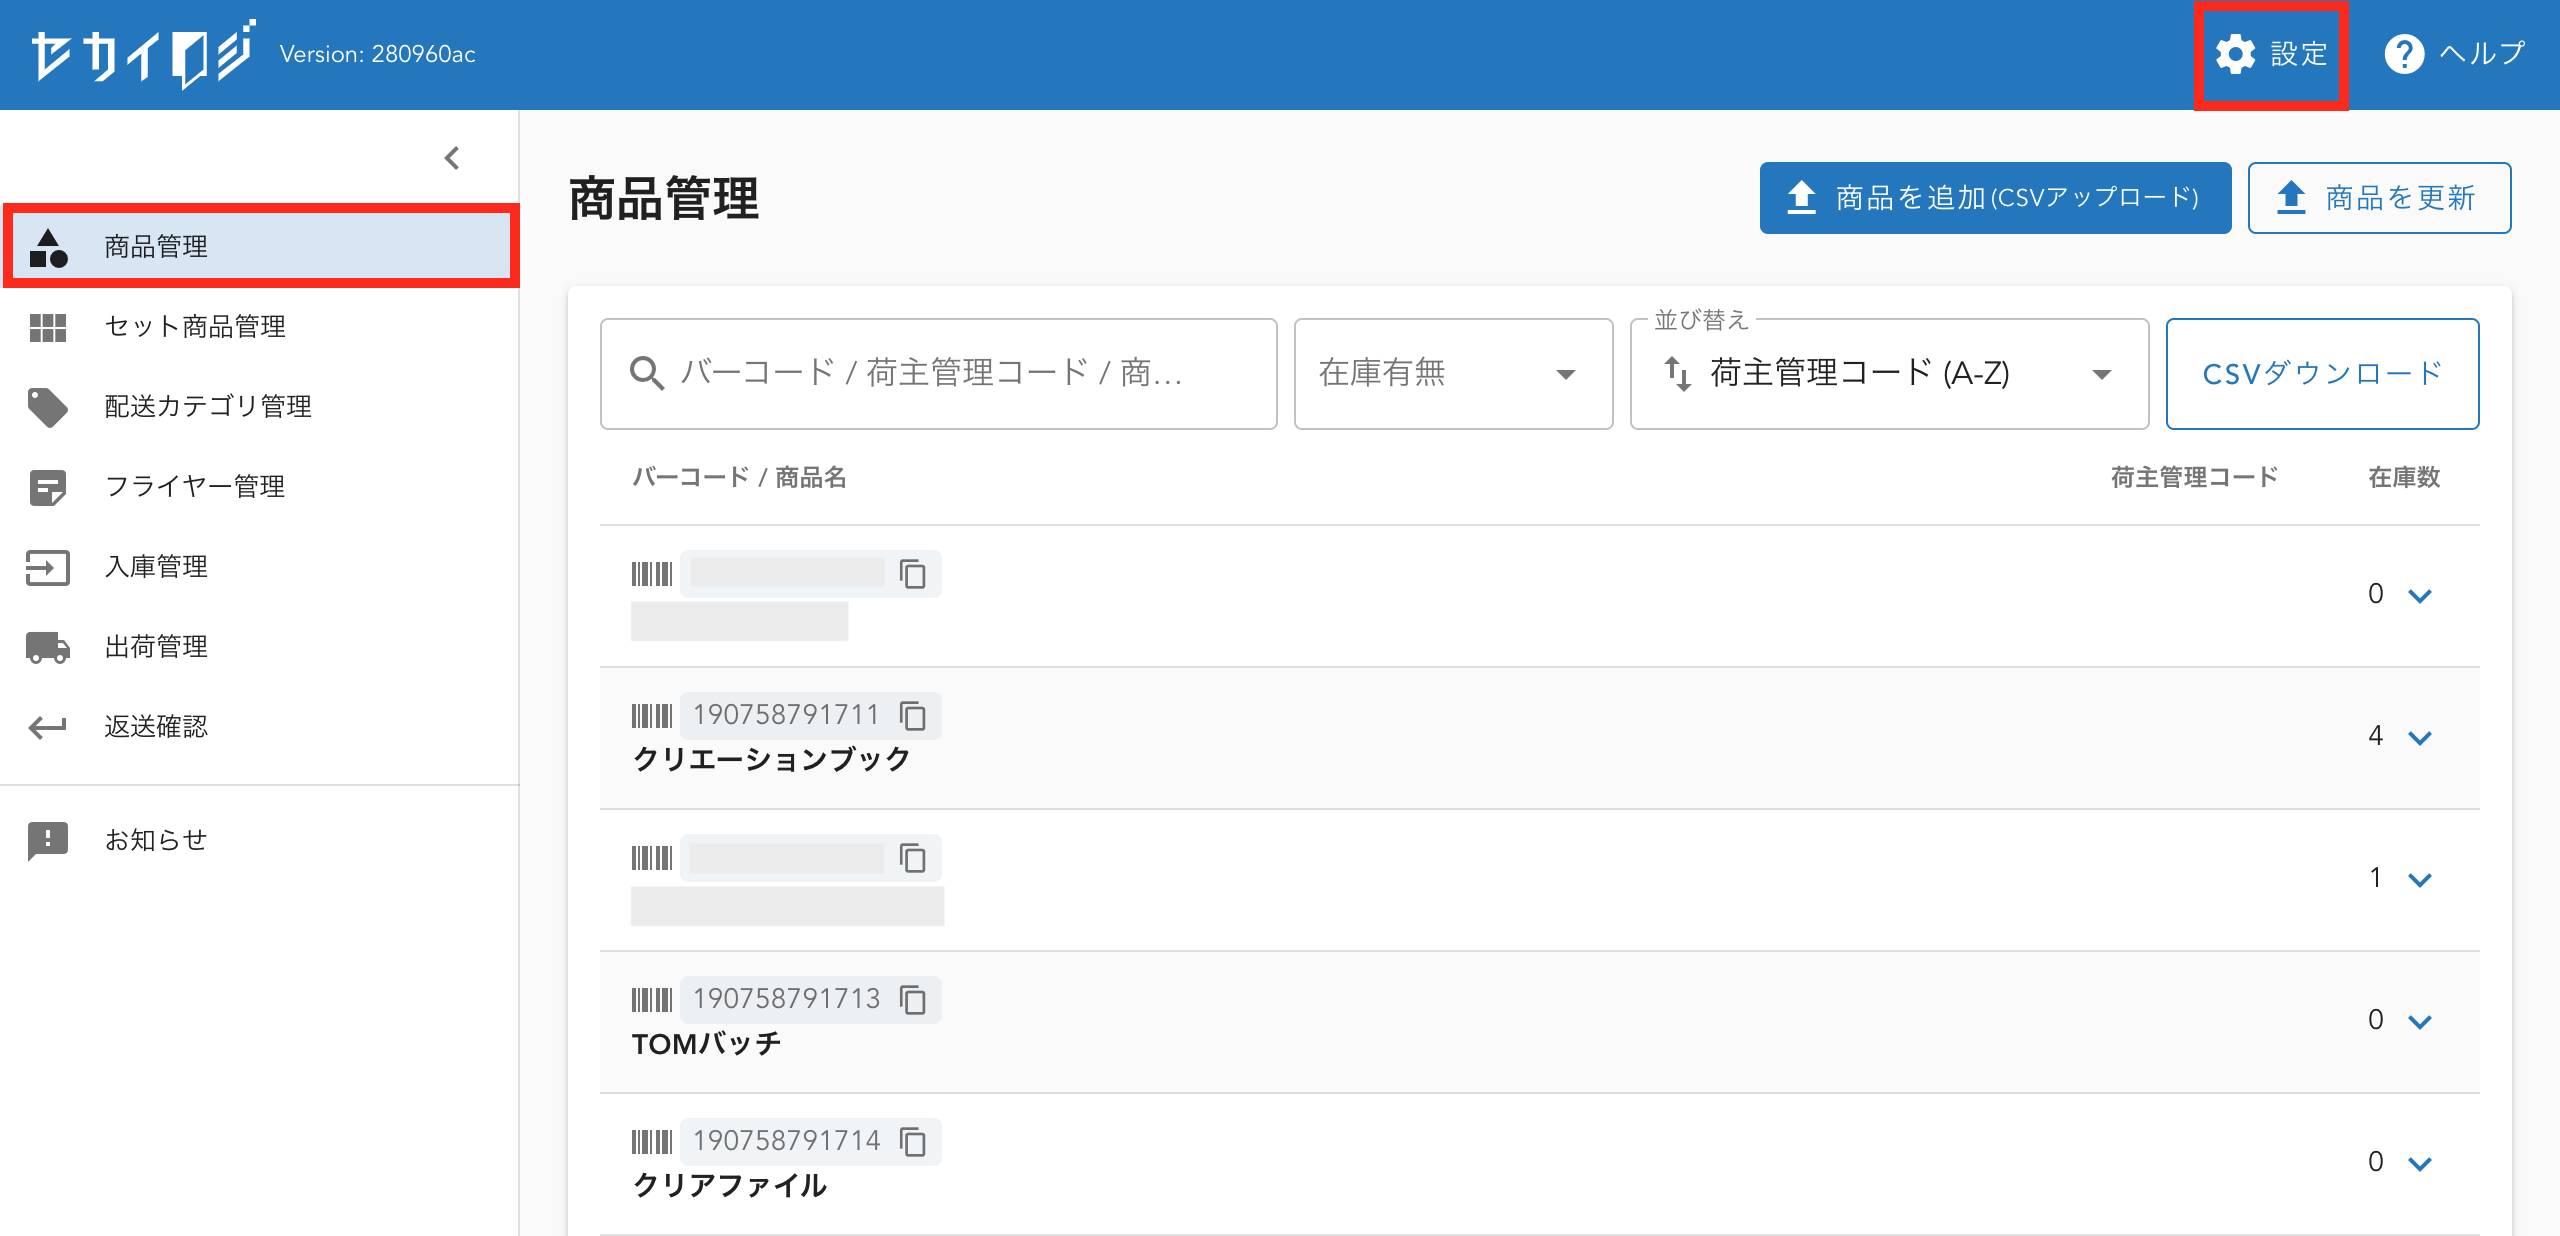Expand the クリエーションブック row chevron
The width and height of the screenshot is (2560, 1236).
pos(2420,738)
